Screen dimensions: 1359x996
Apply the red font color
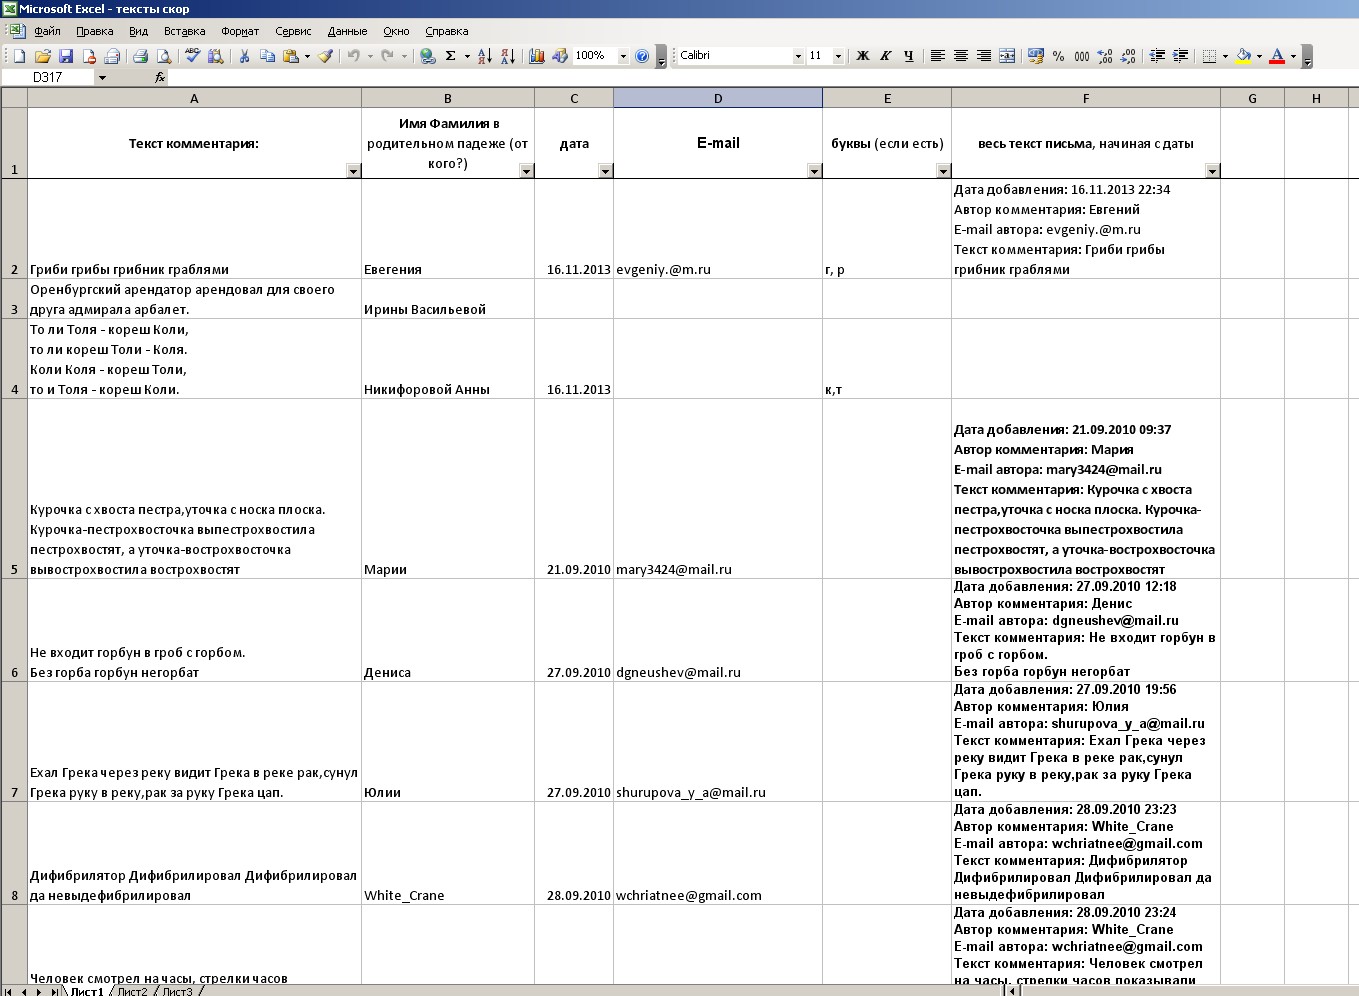point(1277,56)
